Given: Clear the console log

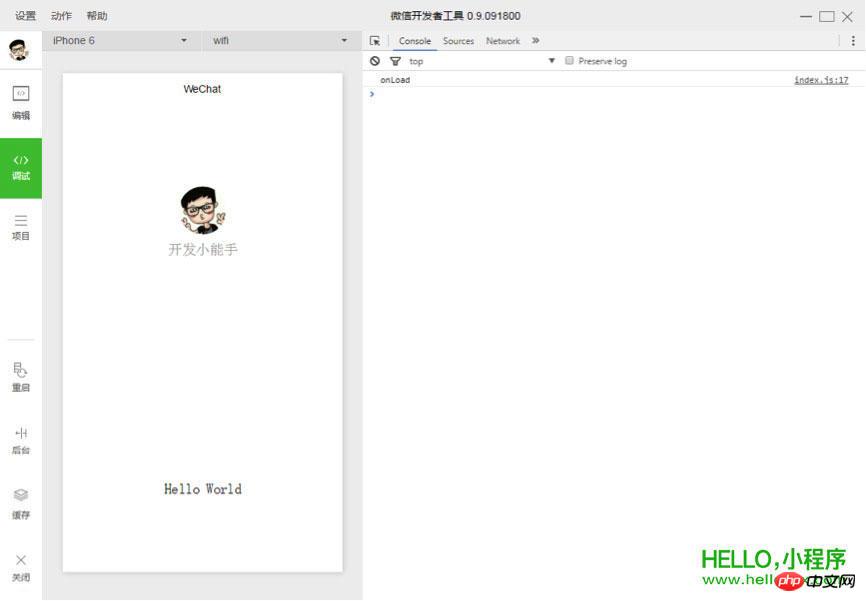Looking at the screenshot, I should 375,61.
